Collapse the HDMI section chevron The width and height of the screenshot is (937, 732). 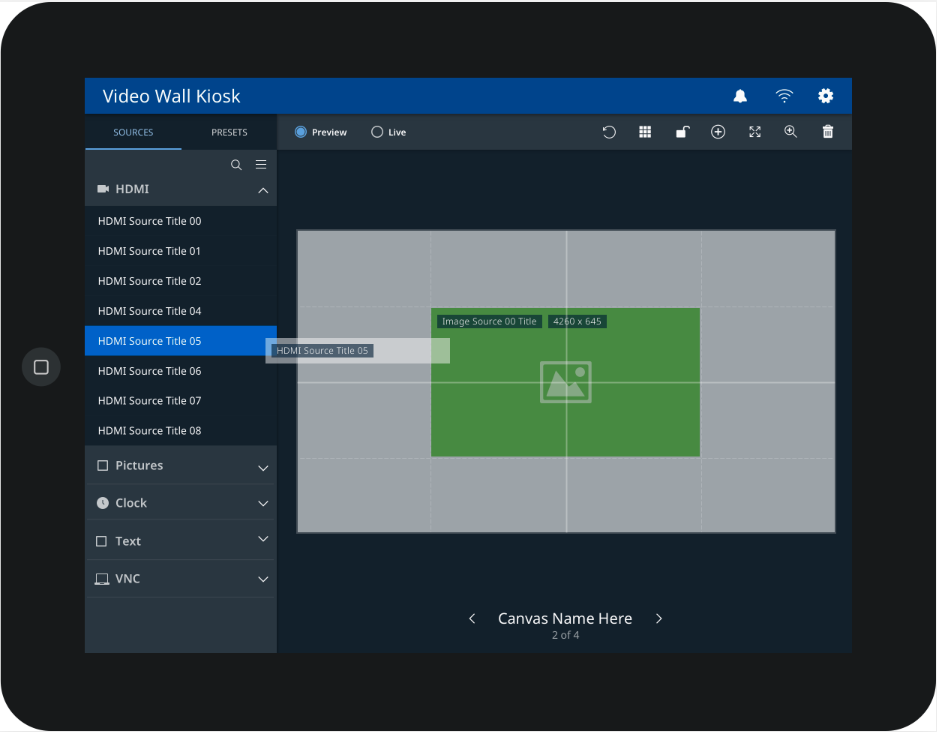point(263,190)
